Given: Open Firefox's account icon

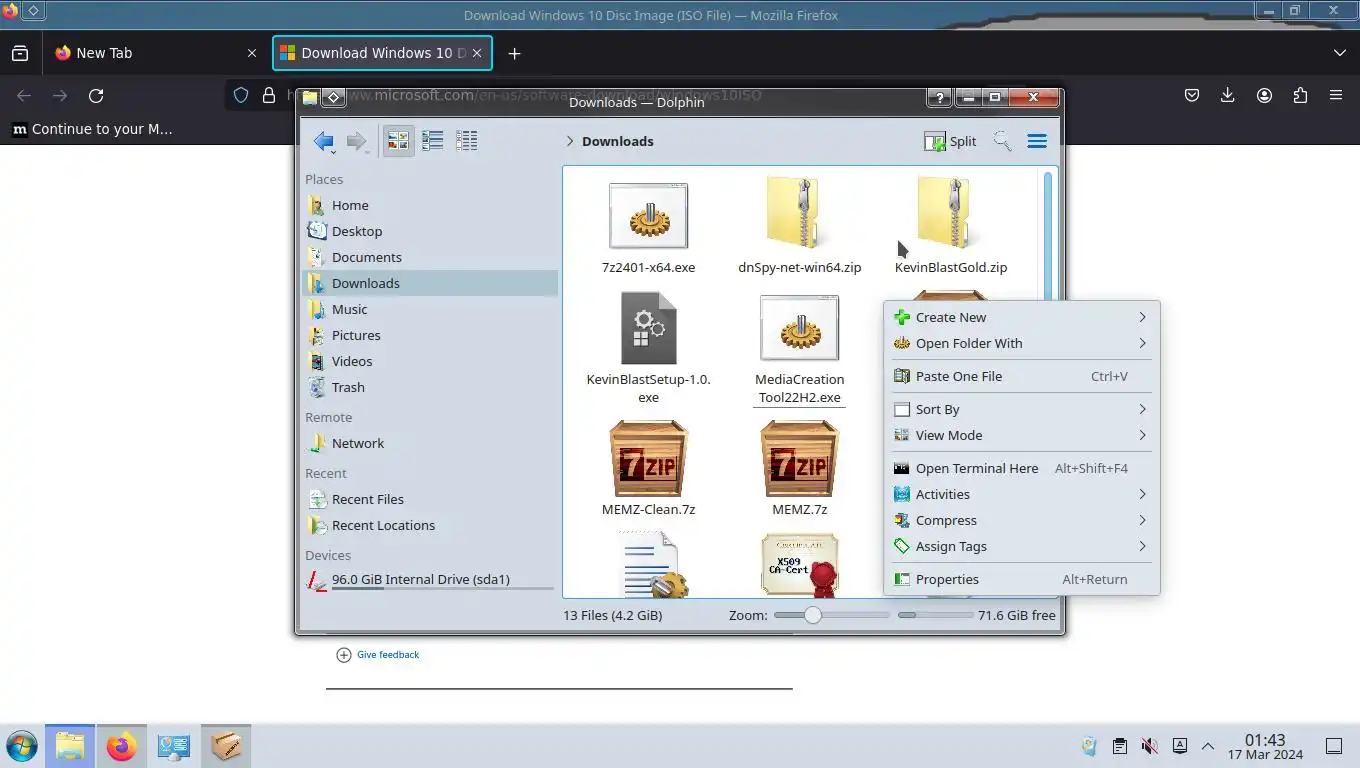Looking at the screenshot, I should [1264, 95].
